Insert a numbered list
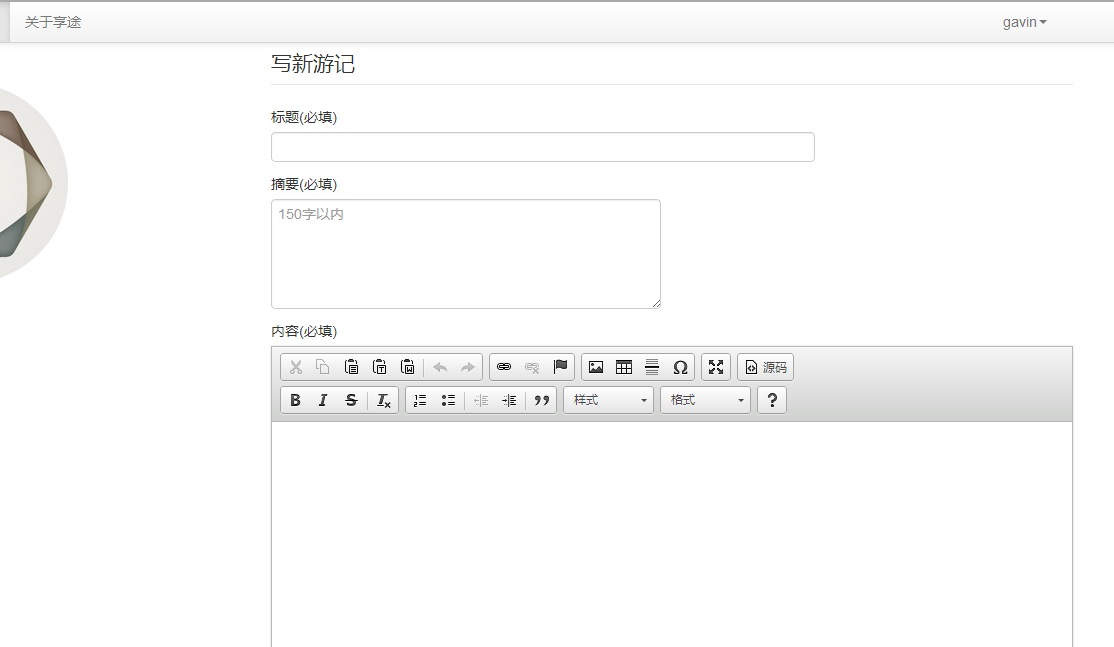This screenshot has height=647, width=1114. point(420,400)
